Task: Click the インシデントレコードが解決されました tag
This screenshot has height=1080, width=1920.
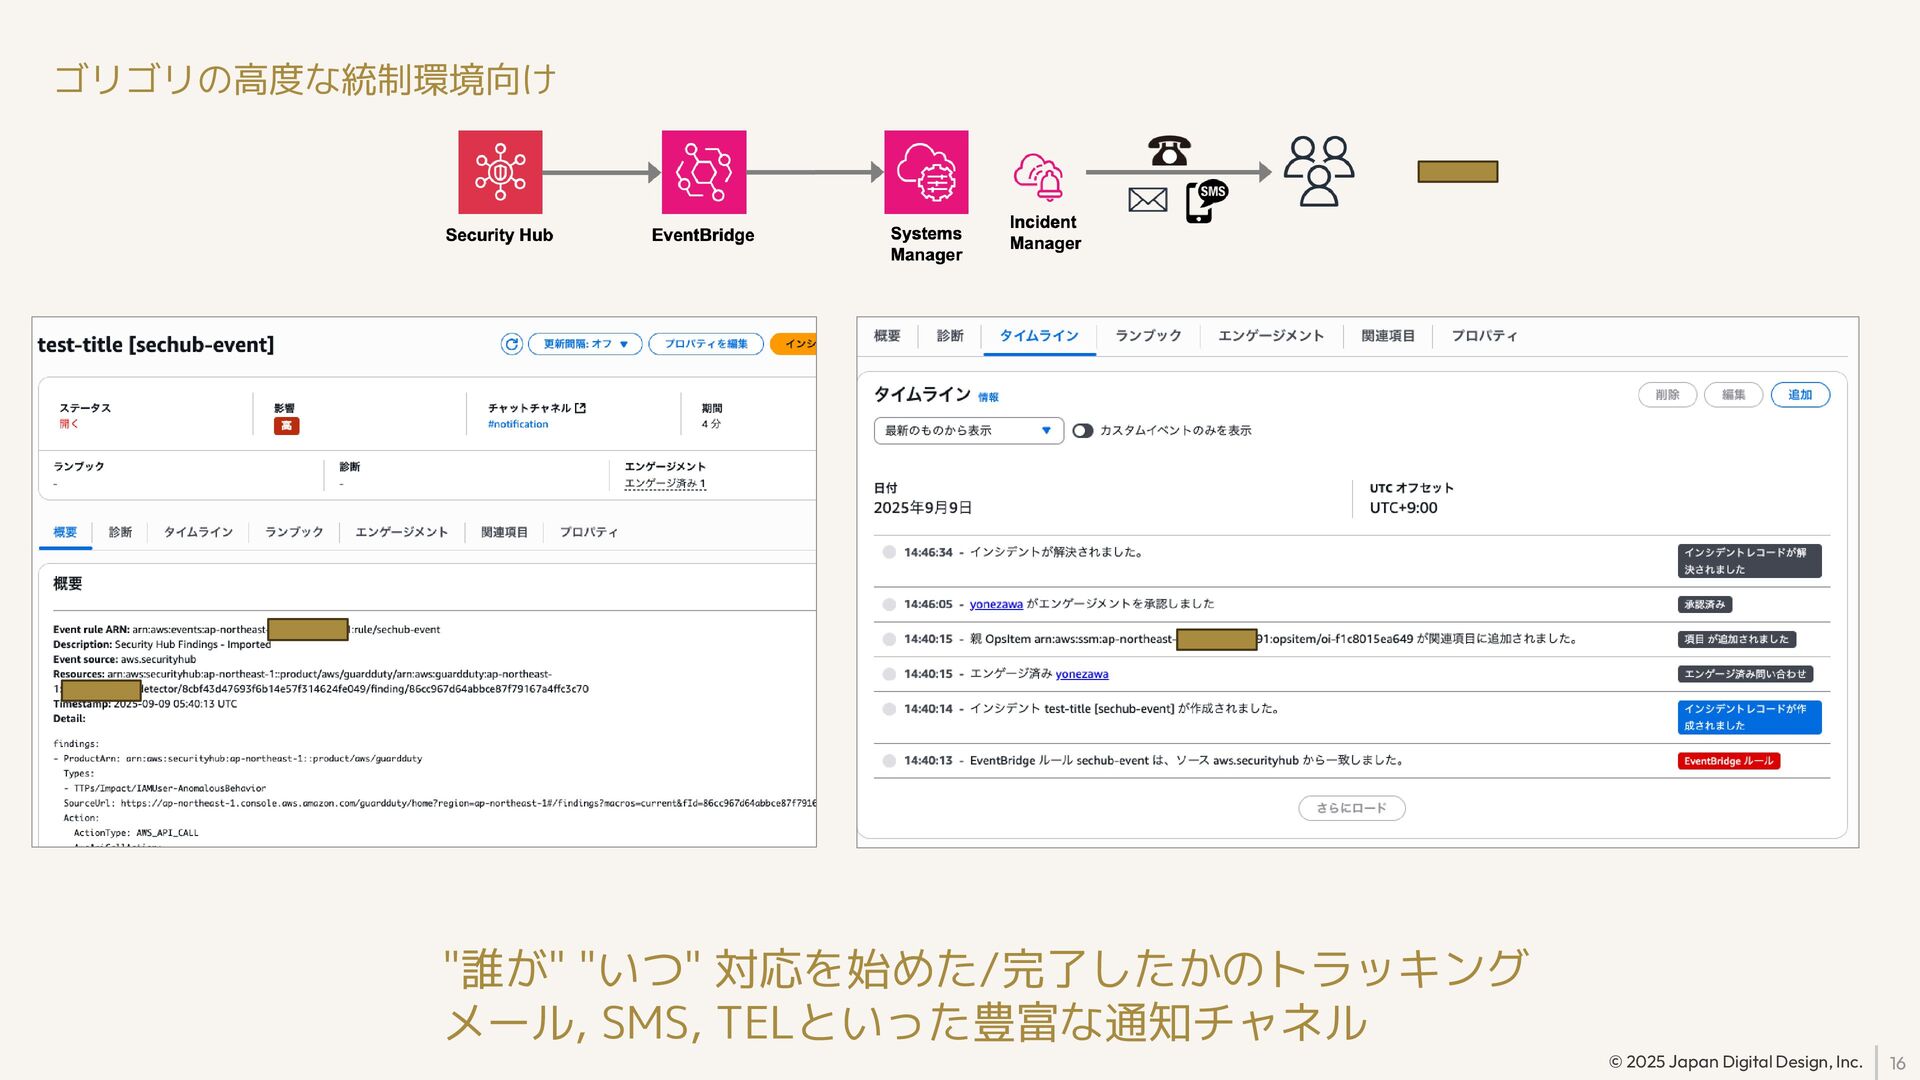Action: pos(1749,561)
